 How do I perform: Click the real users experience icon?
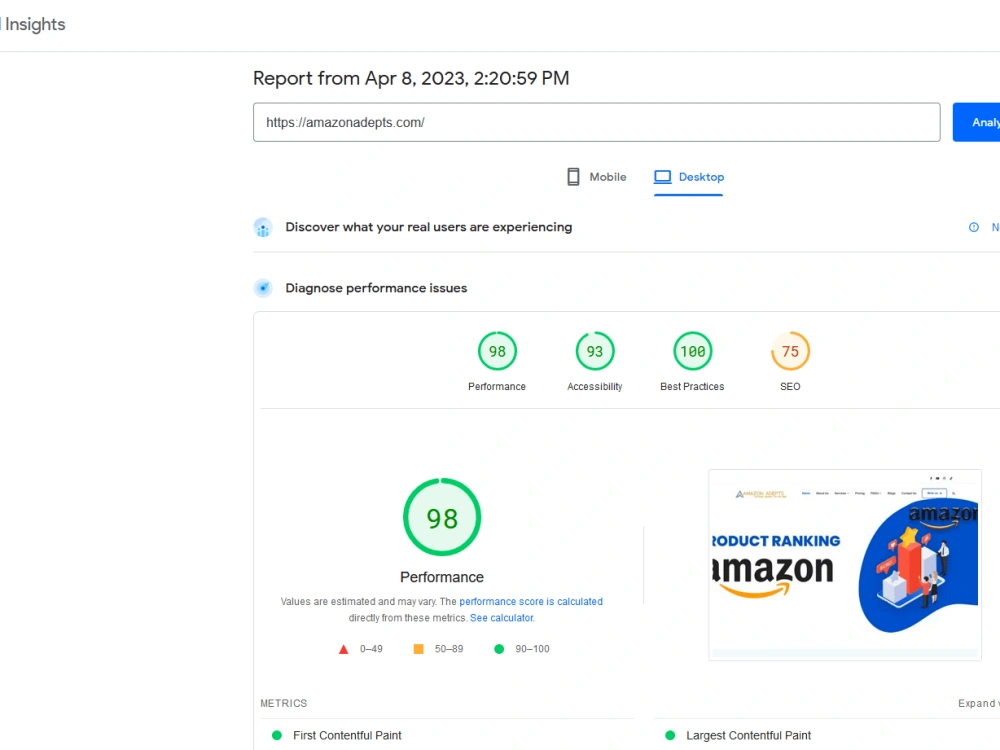[263, 228]
